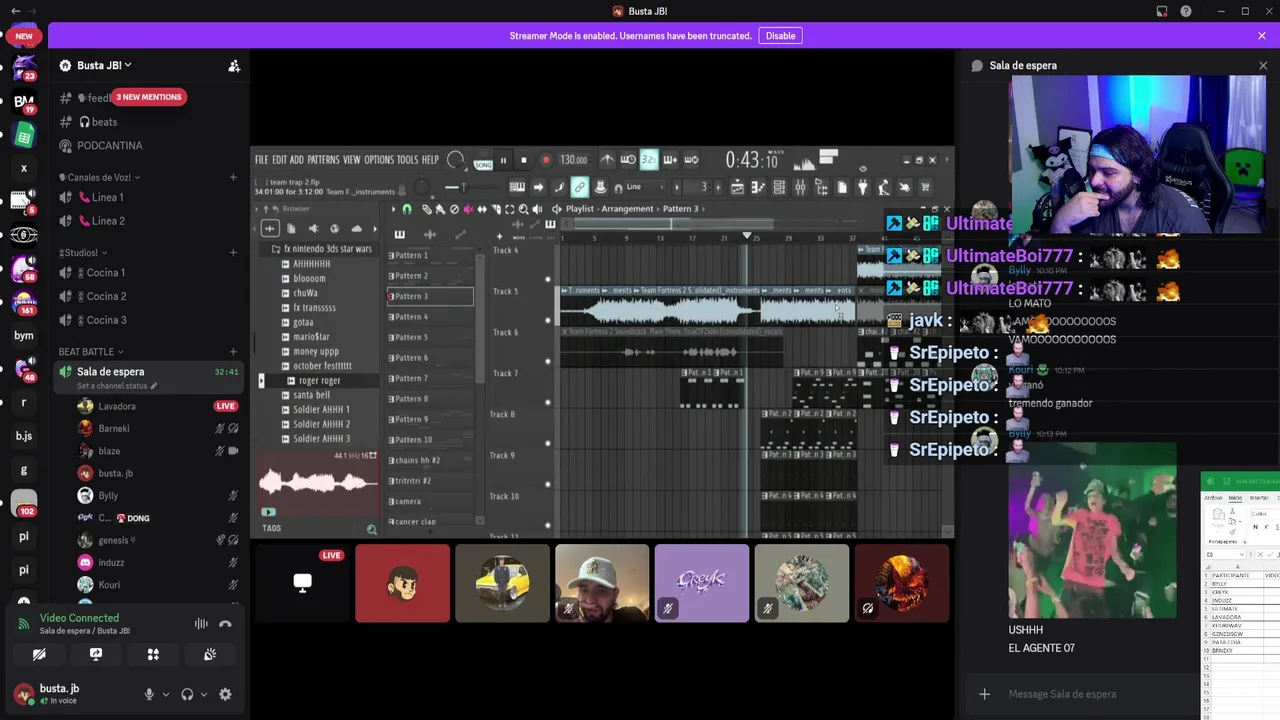Viewport: 1280px width, 720px height.
Task: Close the Sala de espera chat panel
Action: pos(1262,66)
